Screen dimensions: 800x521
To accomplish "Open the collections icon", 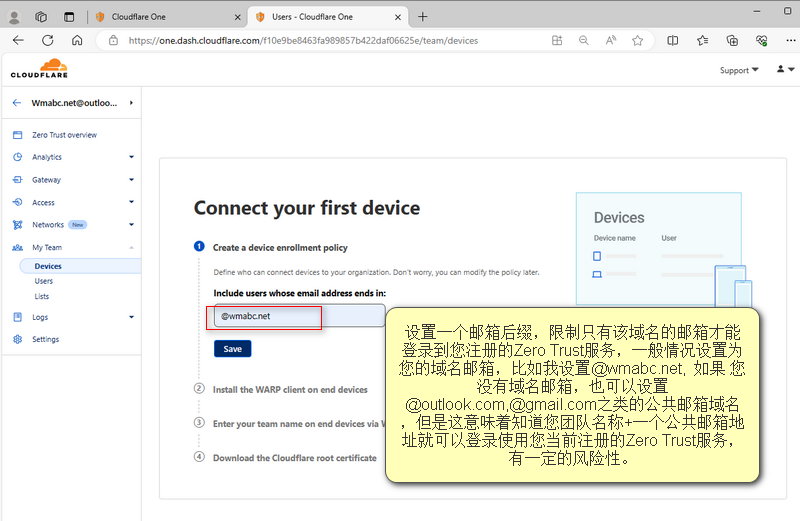I will [732, 40].
